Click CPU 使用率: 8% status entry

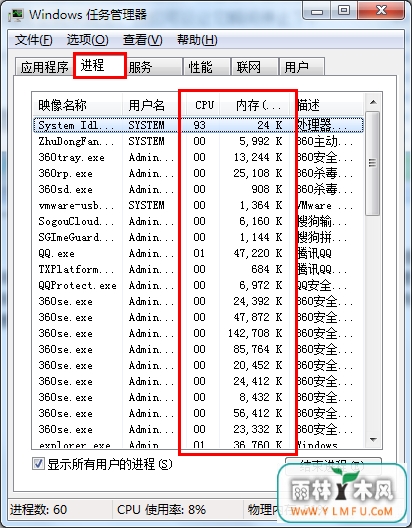click(x=162, y=509)
